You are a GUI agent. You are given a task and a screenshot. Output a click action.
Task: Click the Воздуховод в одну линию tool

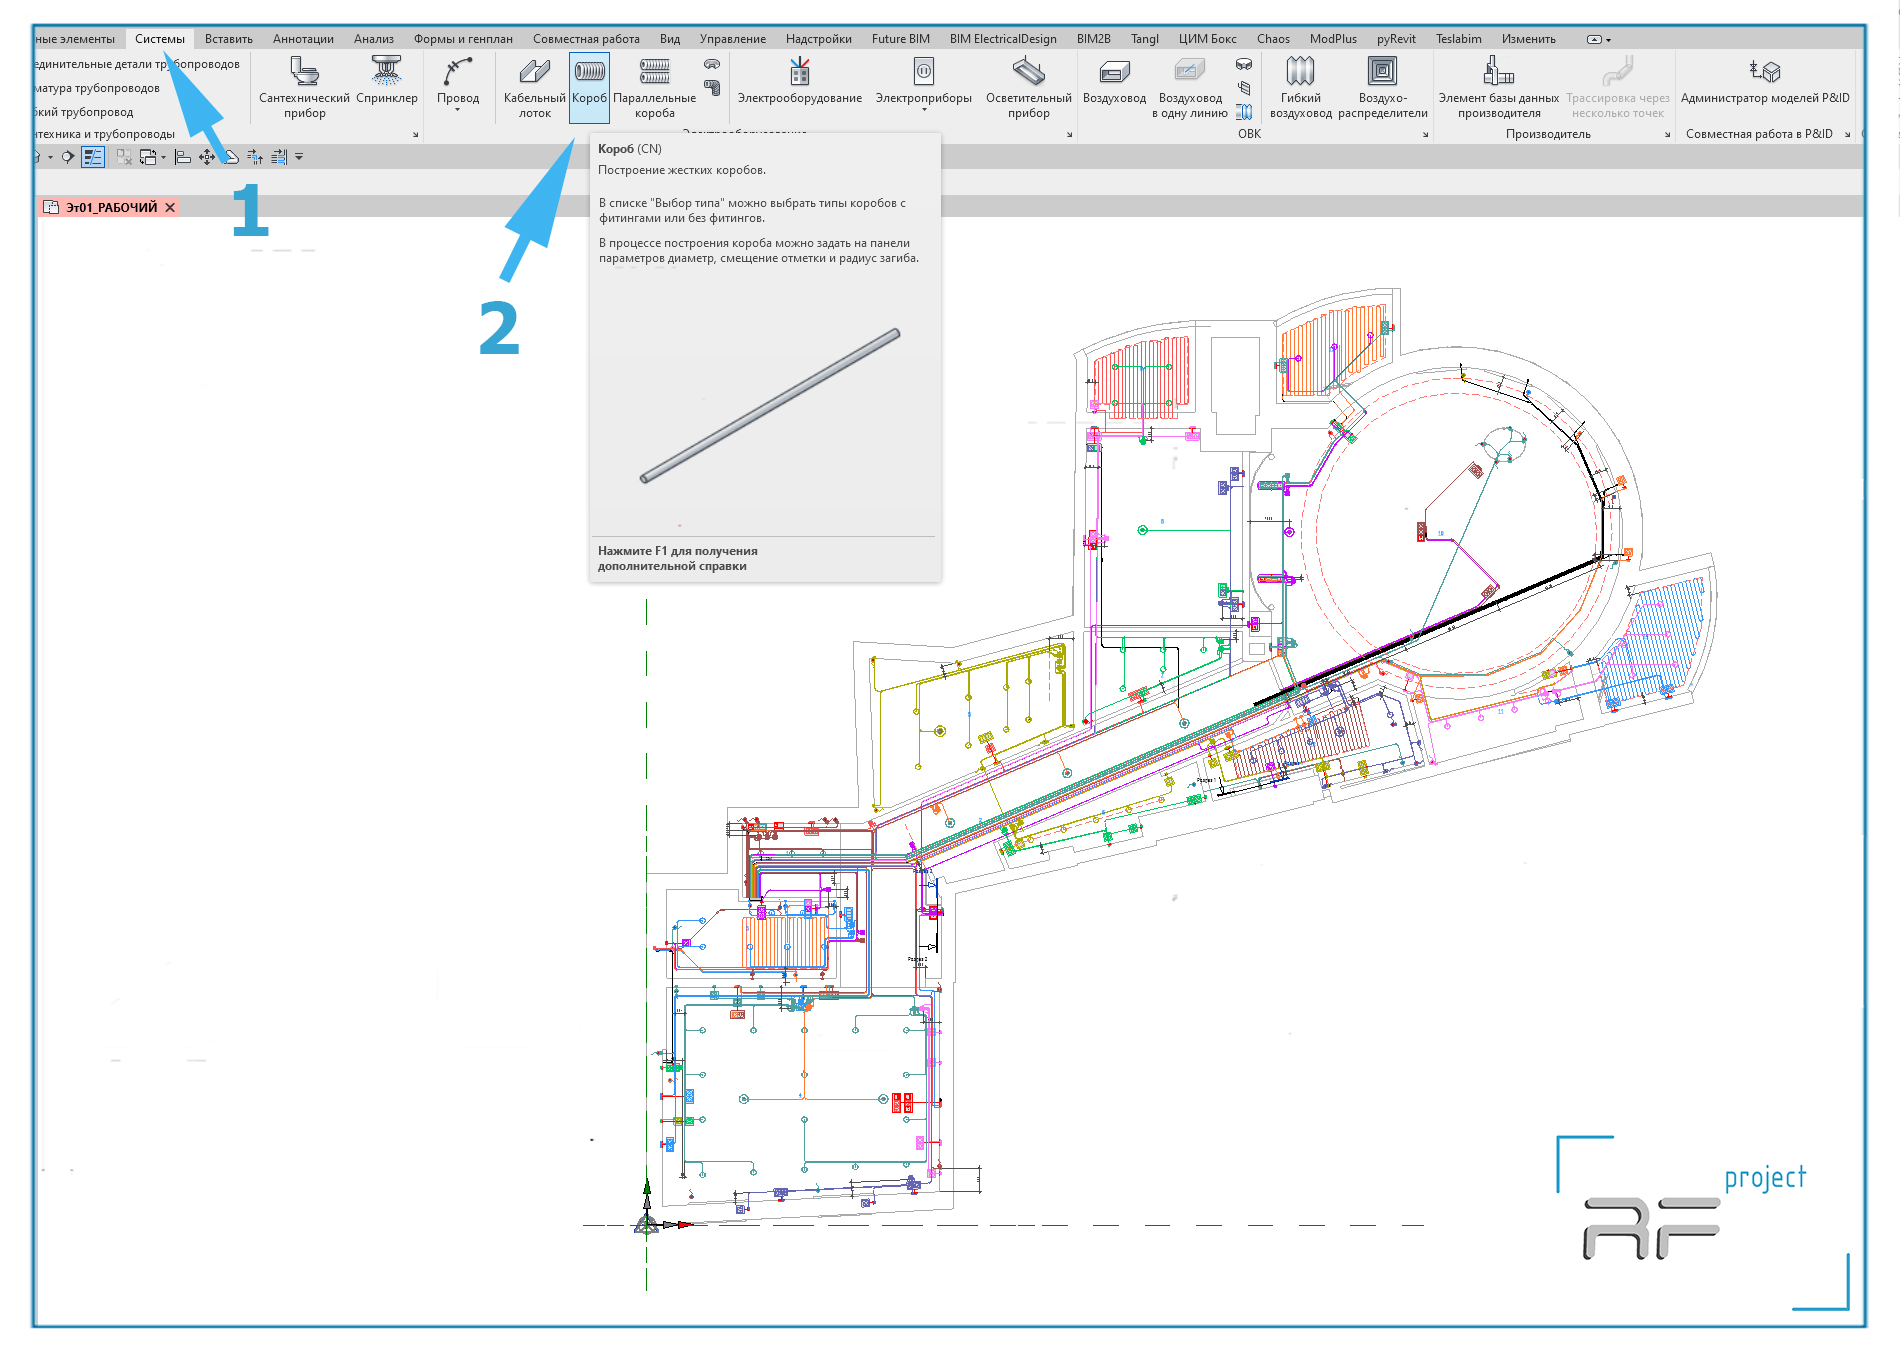coord(1189,87)
